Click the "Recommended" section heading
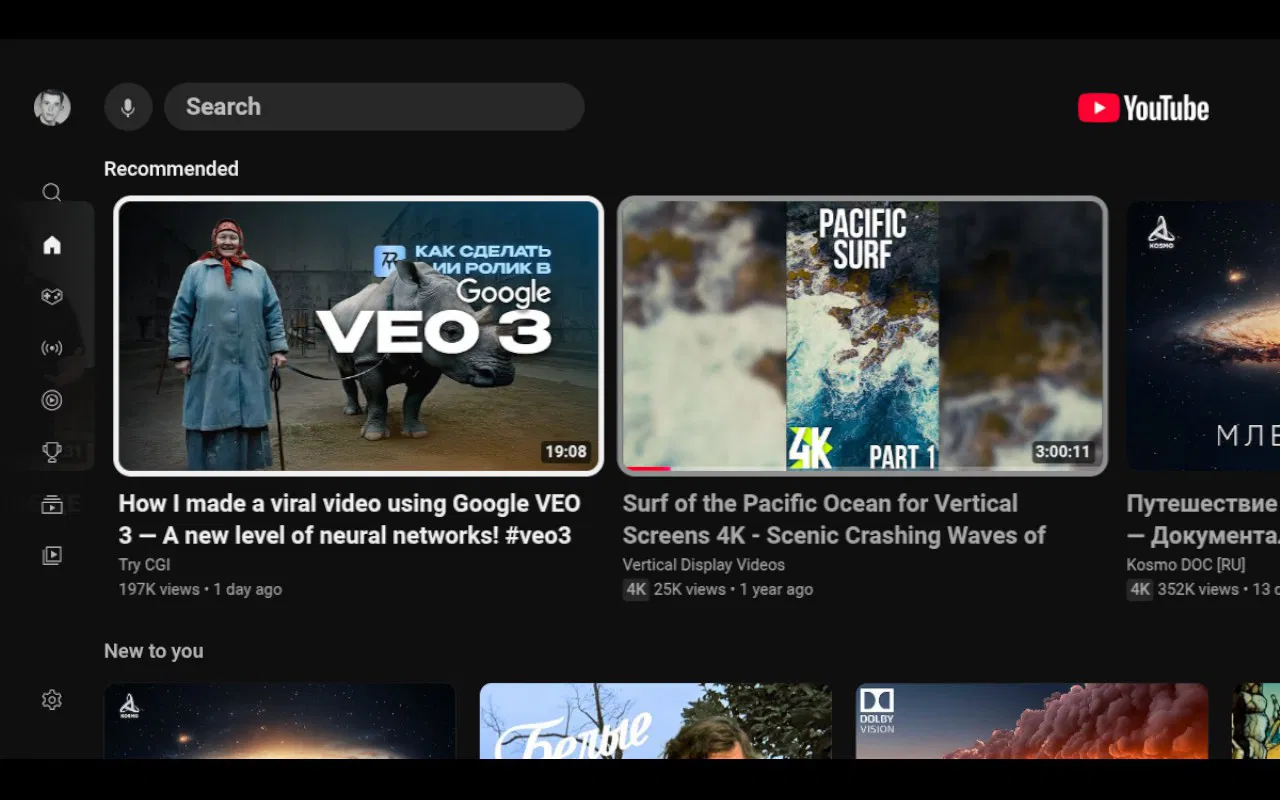Viewport: 1280px width, 800px height. (171, 169)
